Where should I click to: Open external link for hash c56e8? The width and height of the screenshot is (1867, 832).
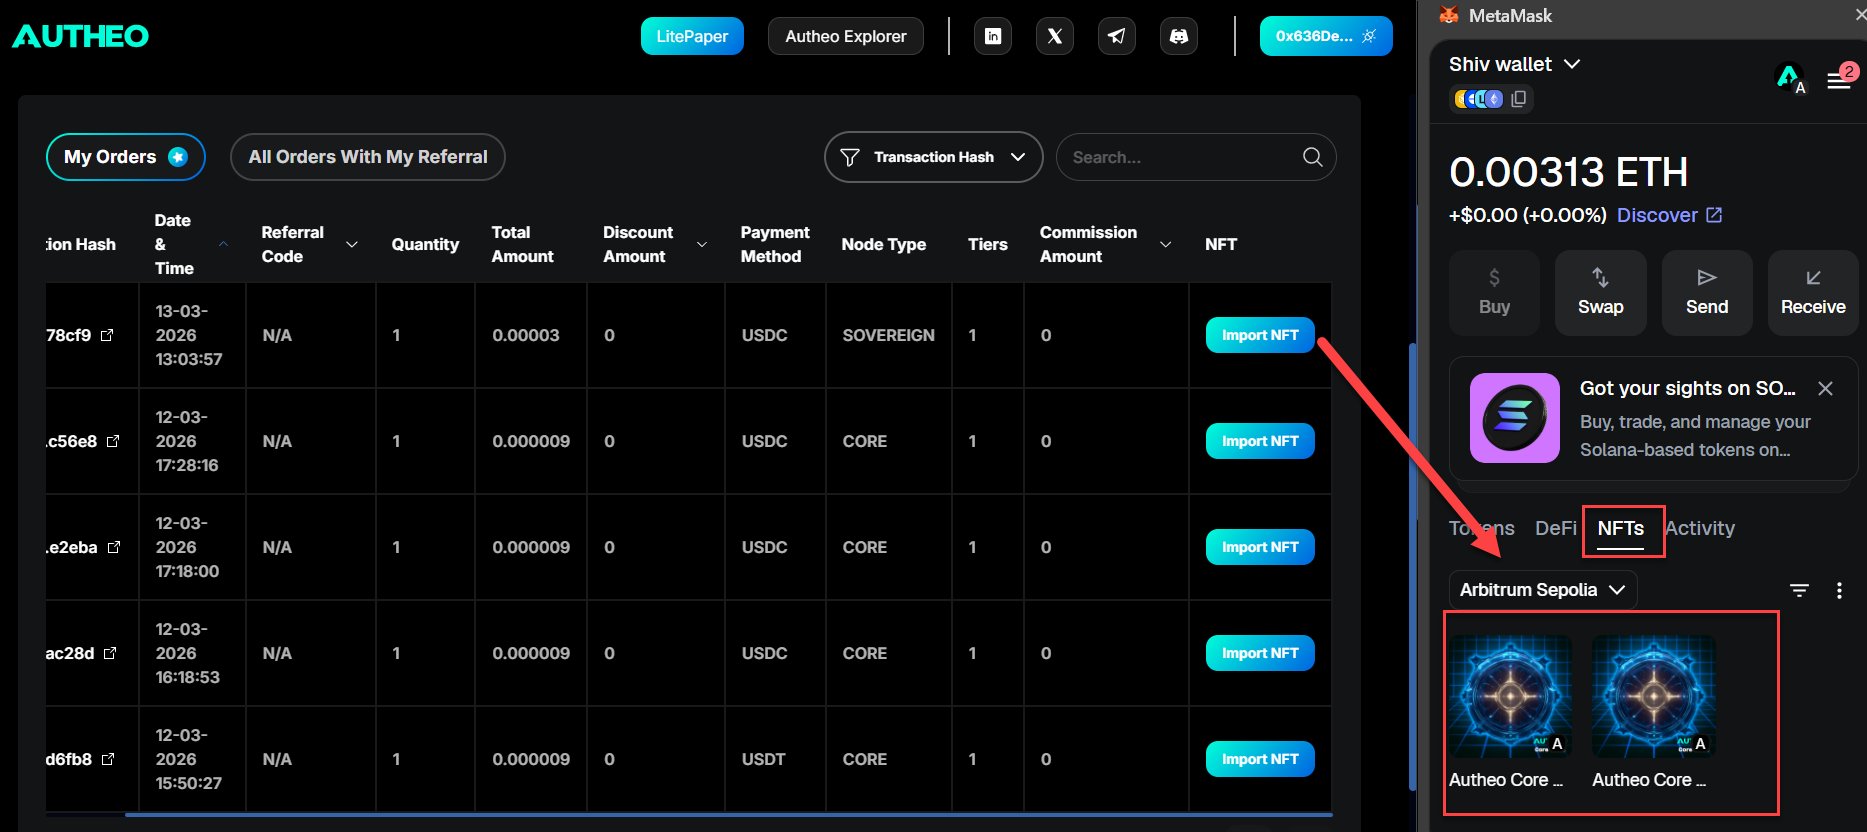tap(113, 441)
